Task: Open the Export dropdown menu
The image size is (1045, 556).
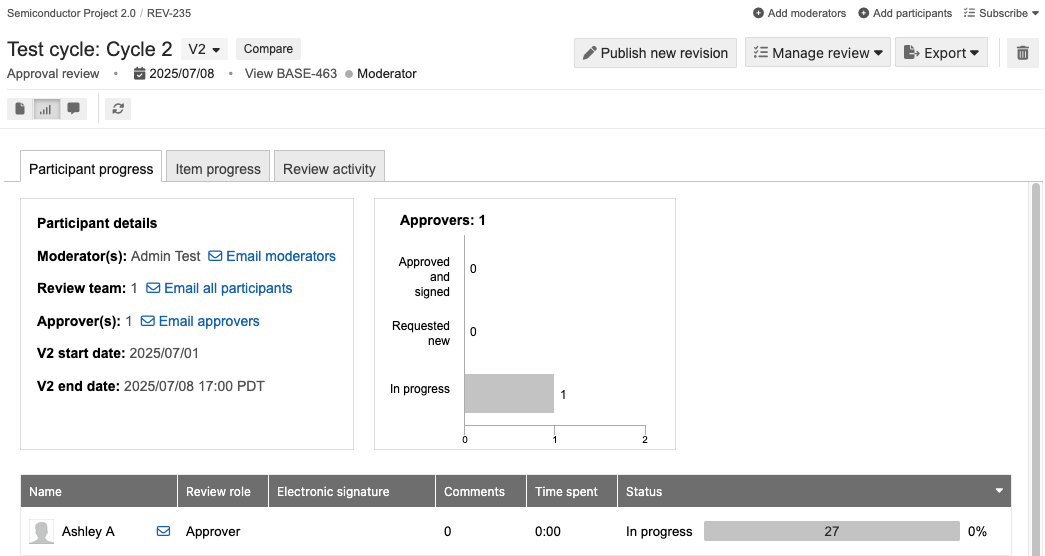Action: point(941,53)
